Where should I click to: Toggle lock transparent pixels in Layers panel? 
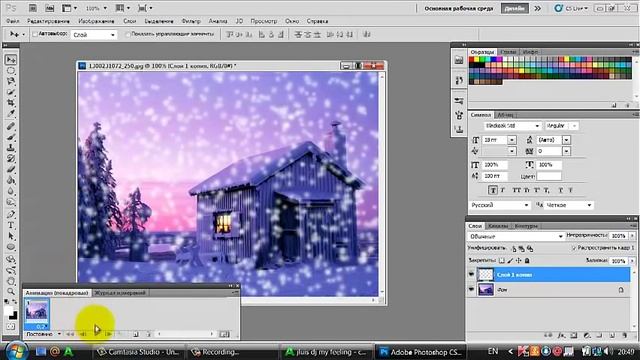point(502,260)
